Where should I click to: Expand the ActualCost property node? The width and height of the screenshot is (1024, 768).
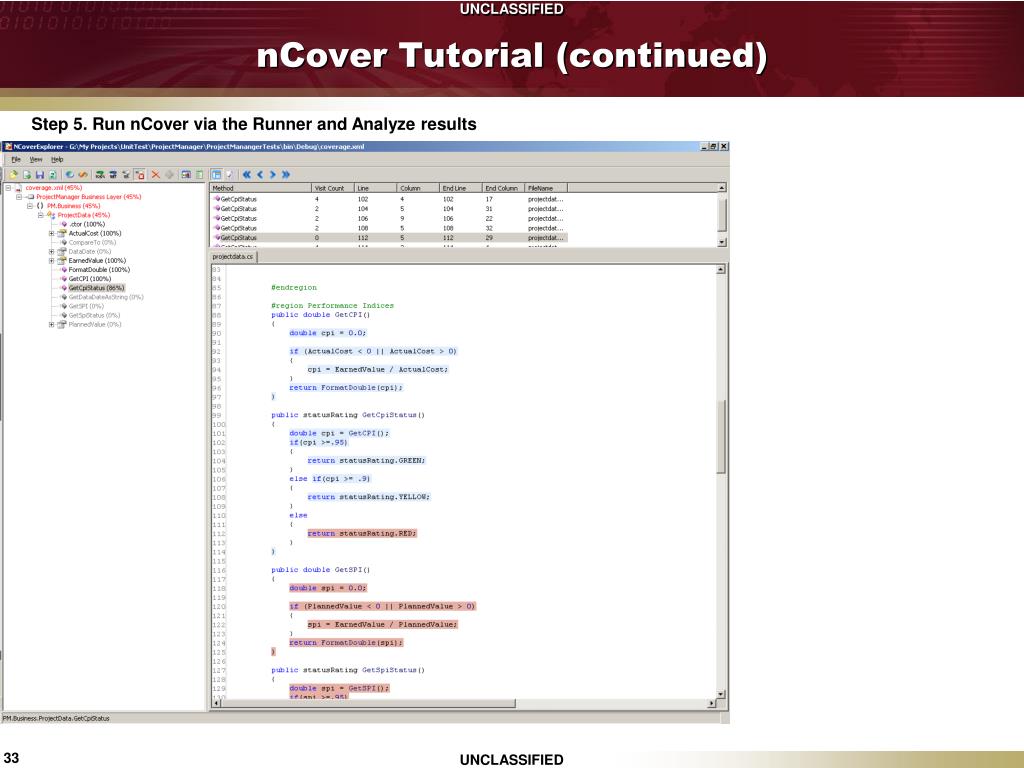pos(52,233)
